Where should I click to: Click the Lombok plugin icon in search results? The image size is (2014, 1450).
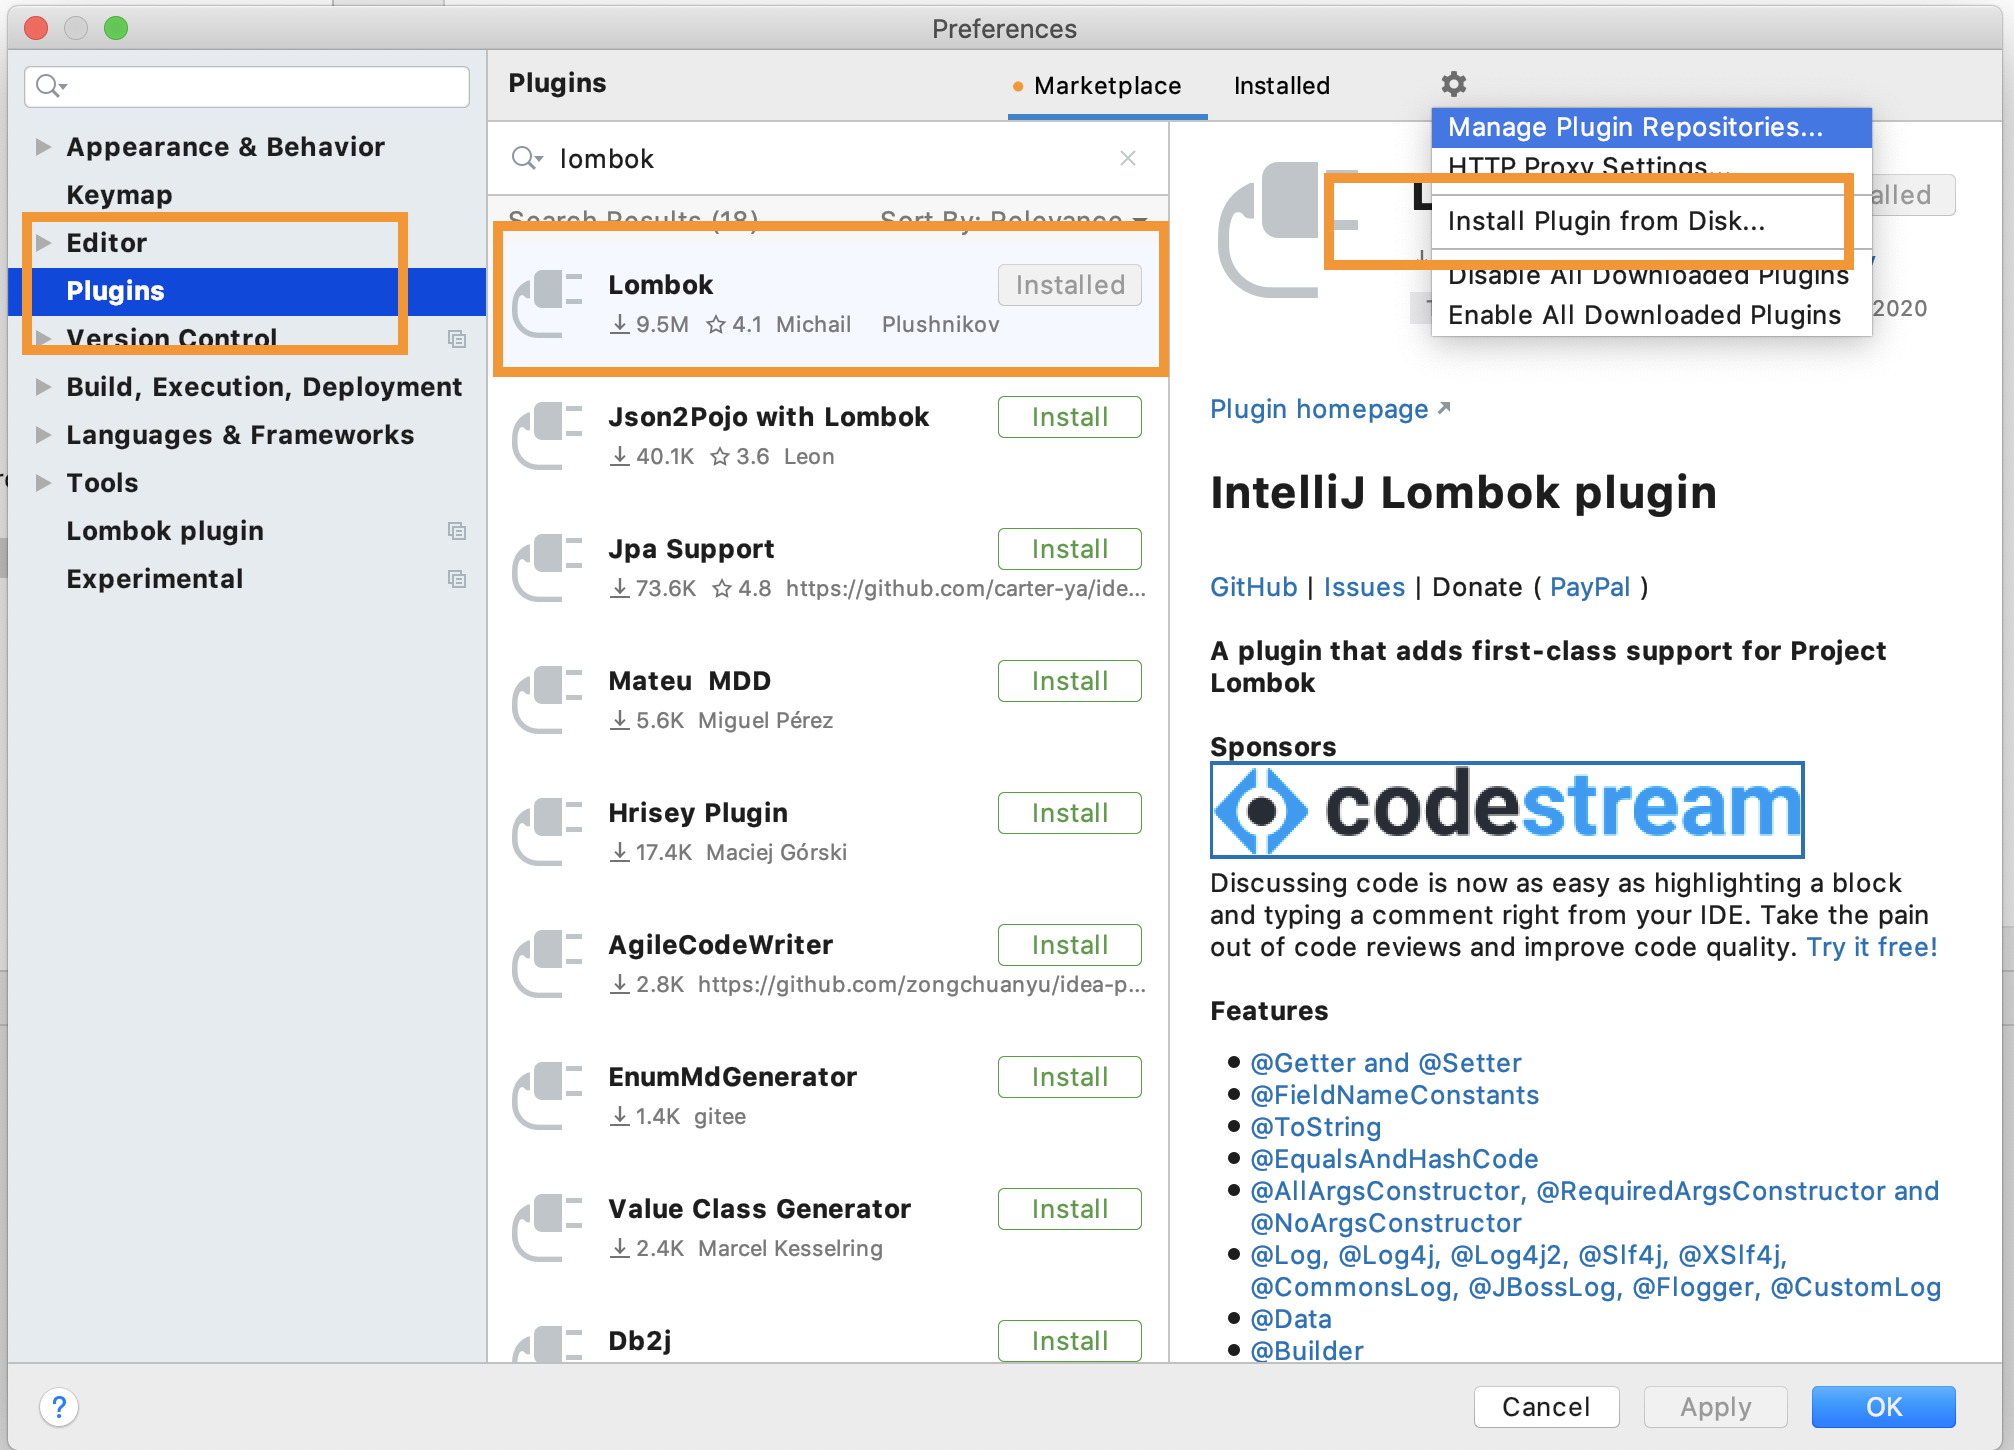coord(548,300)
